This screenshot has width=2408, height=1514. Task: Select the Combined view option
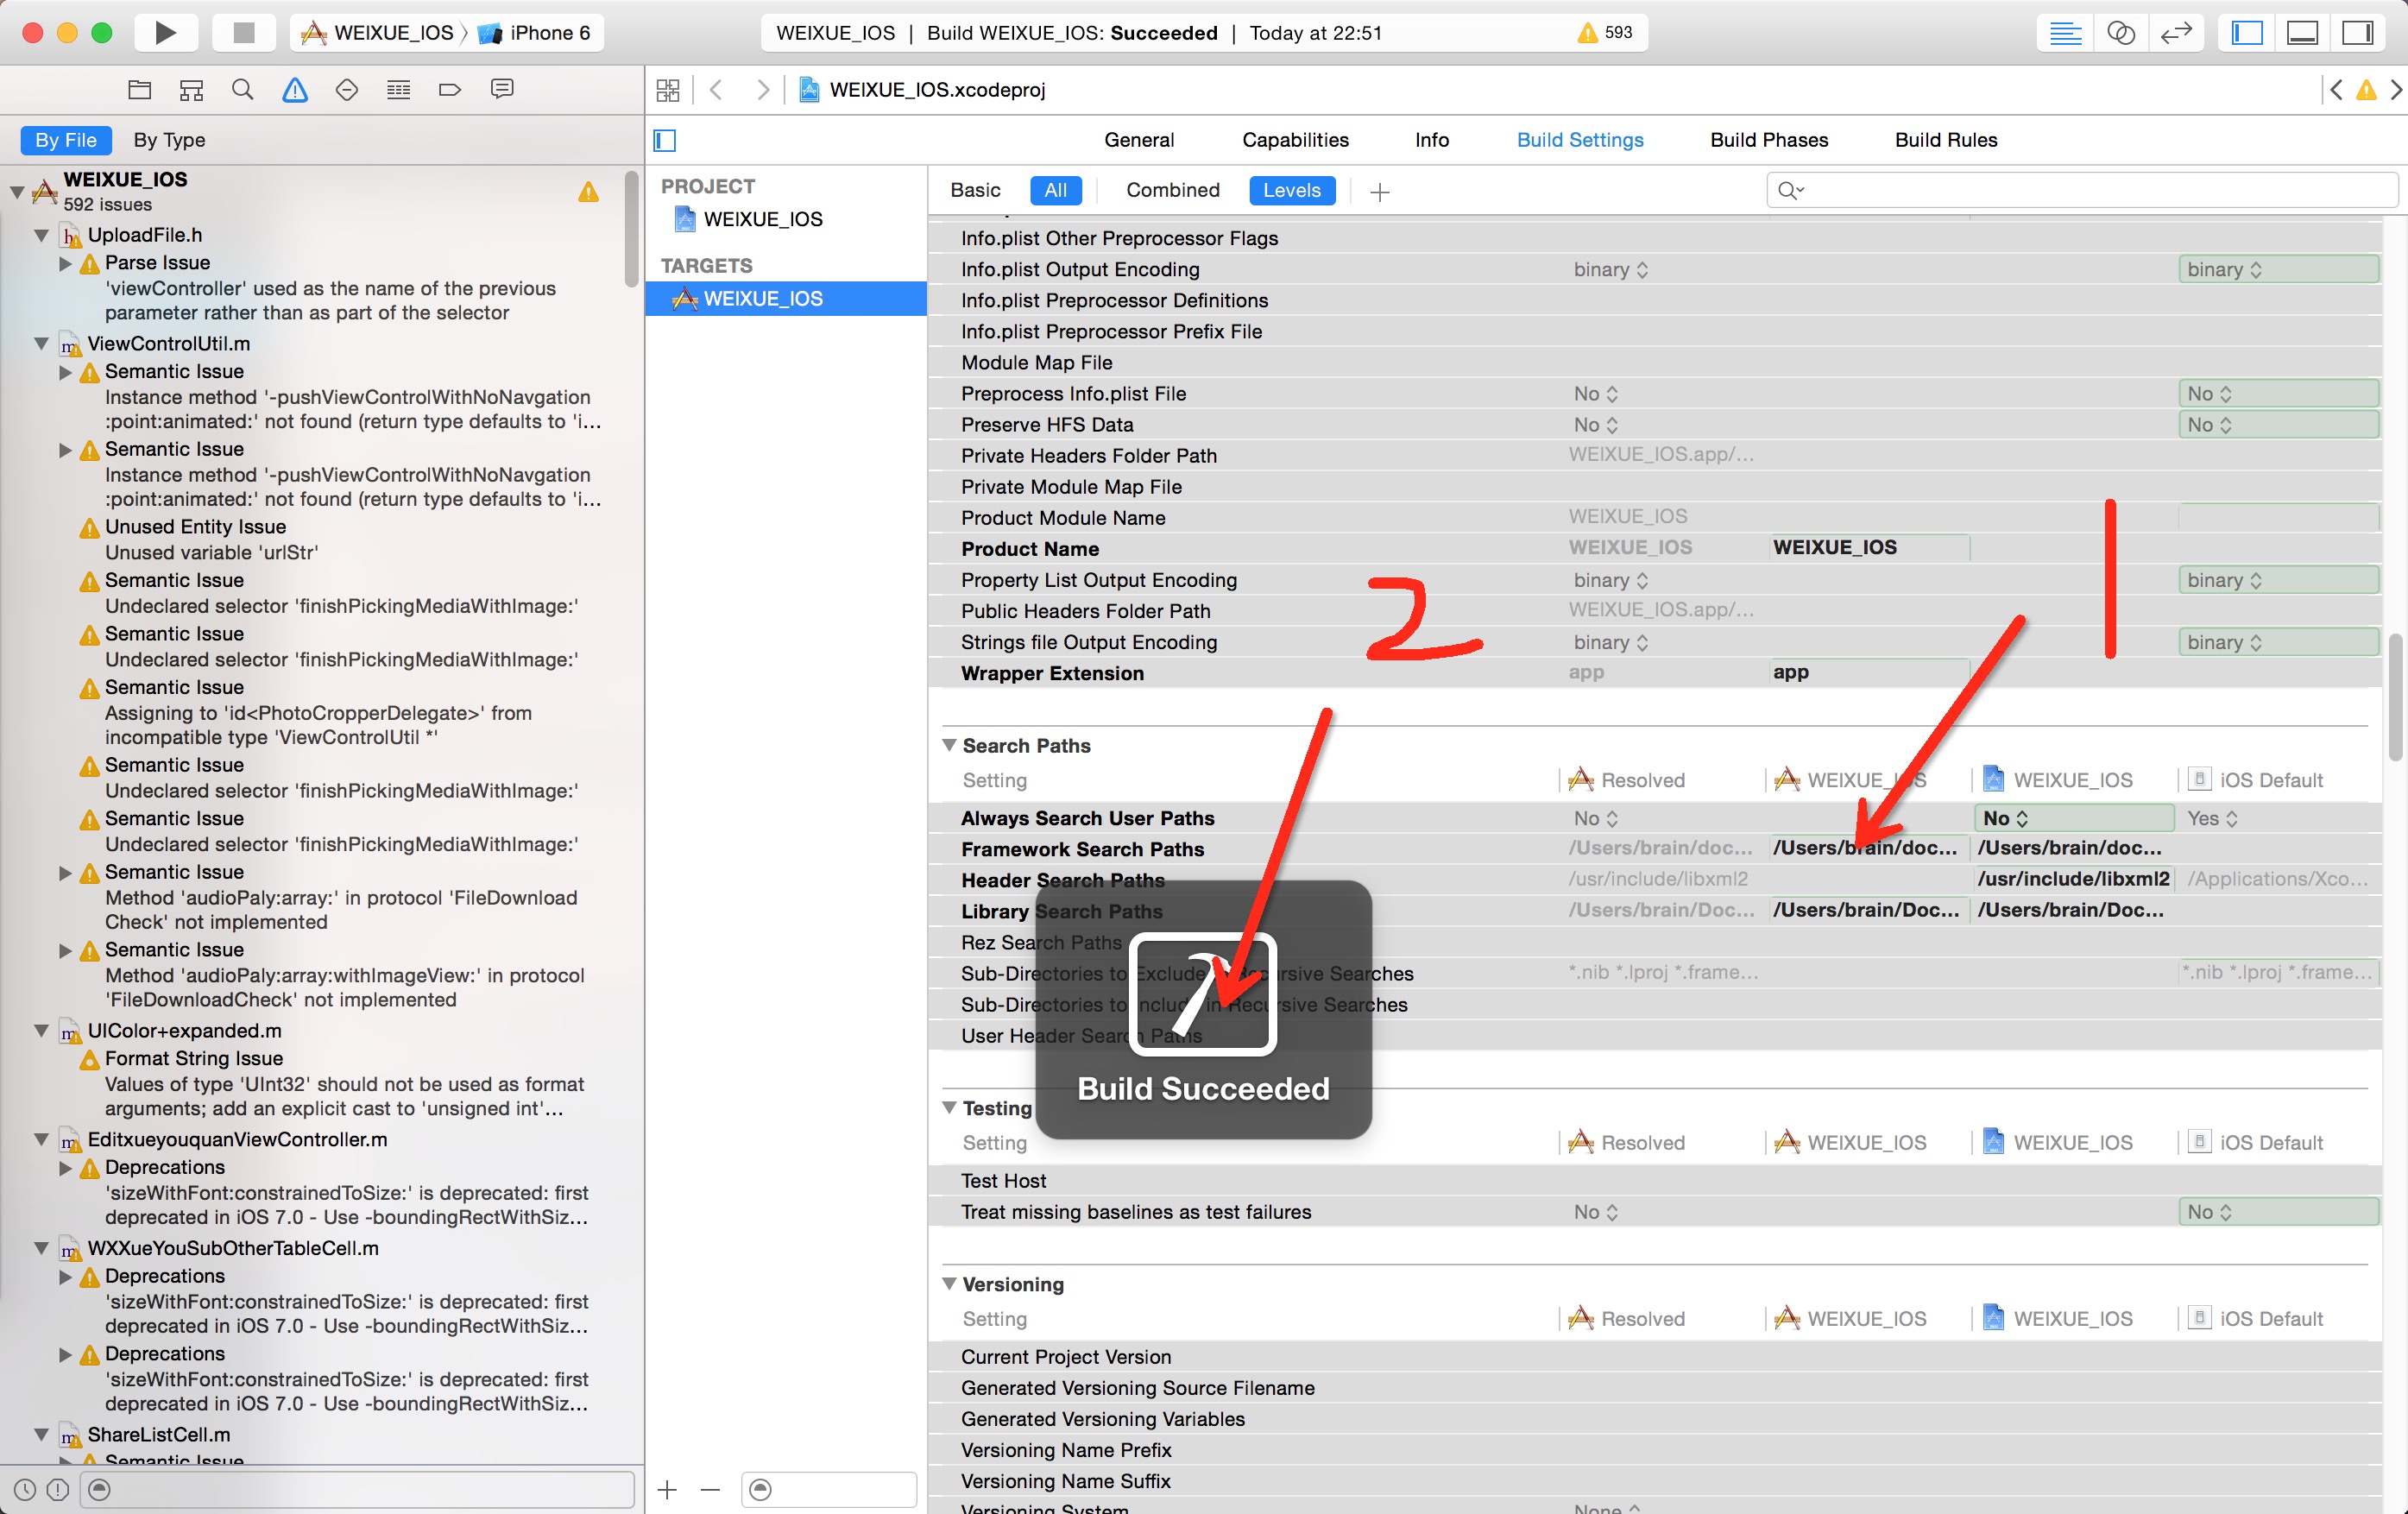pyautogui.click(x=1172, y=190)
